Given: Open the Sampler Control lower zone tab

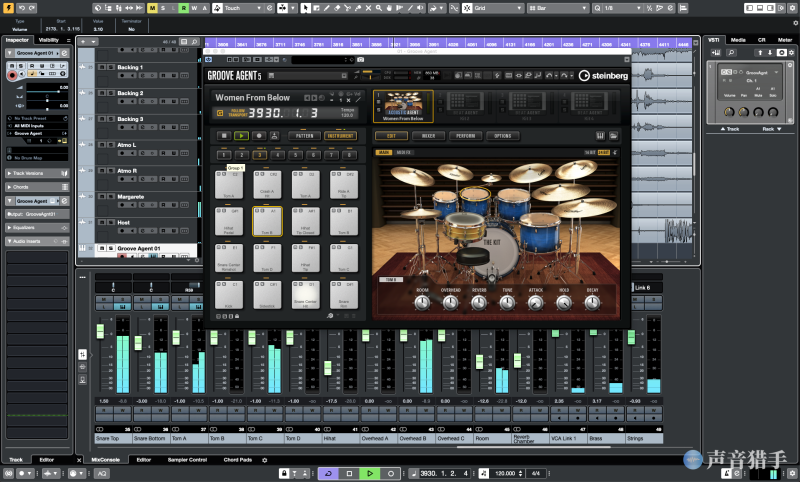Looking at the screenshot, I should coord(187,460).
